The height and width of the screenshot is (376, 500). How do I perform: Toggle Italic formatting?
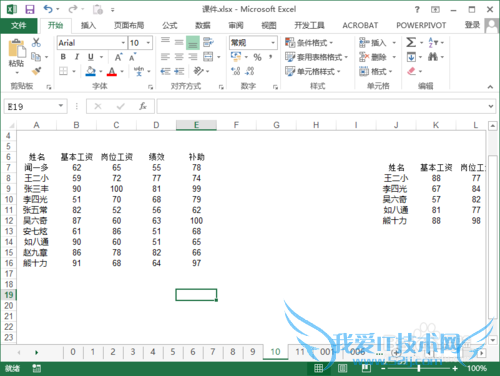tap(77, 57)
